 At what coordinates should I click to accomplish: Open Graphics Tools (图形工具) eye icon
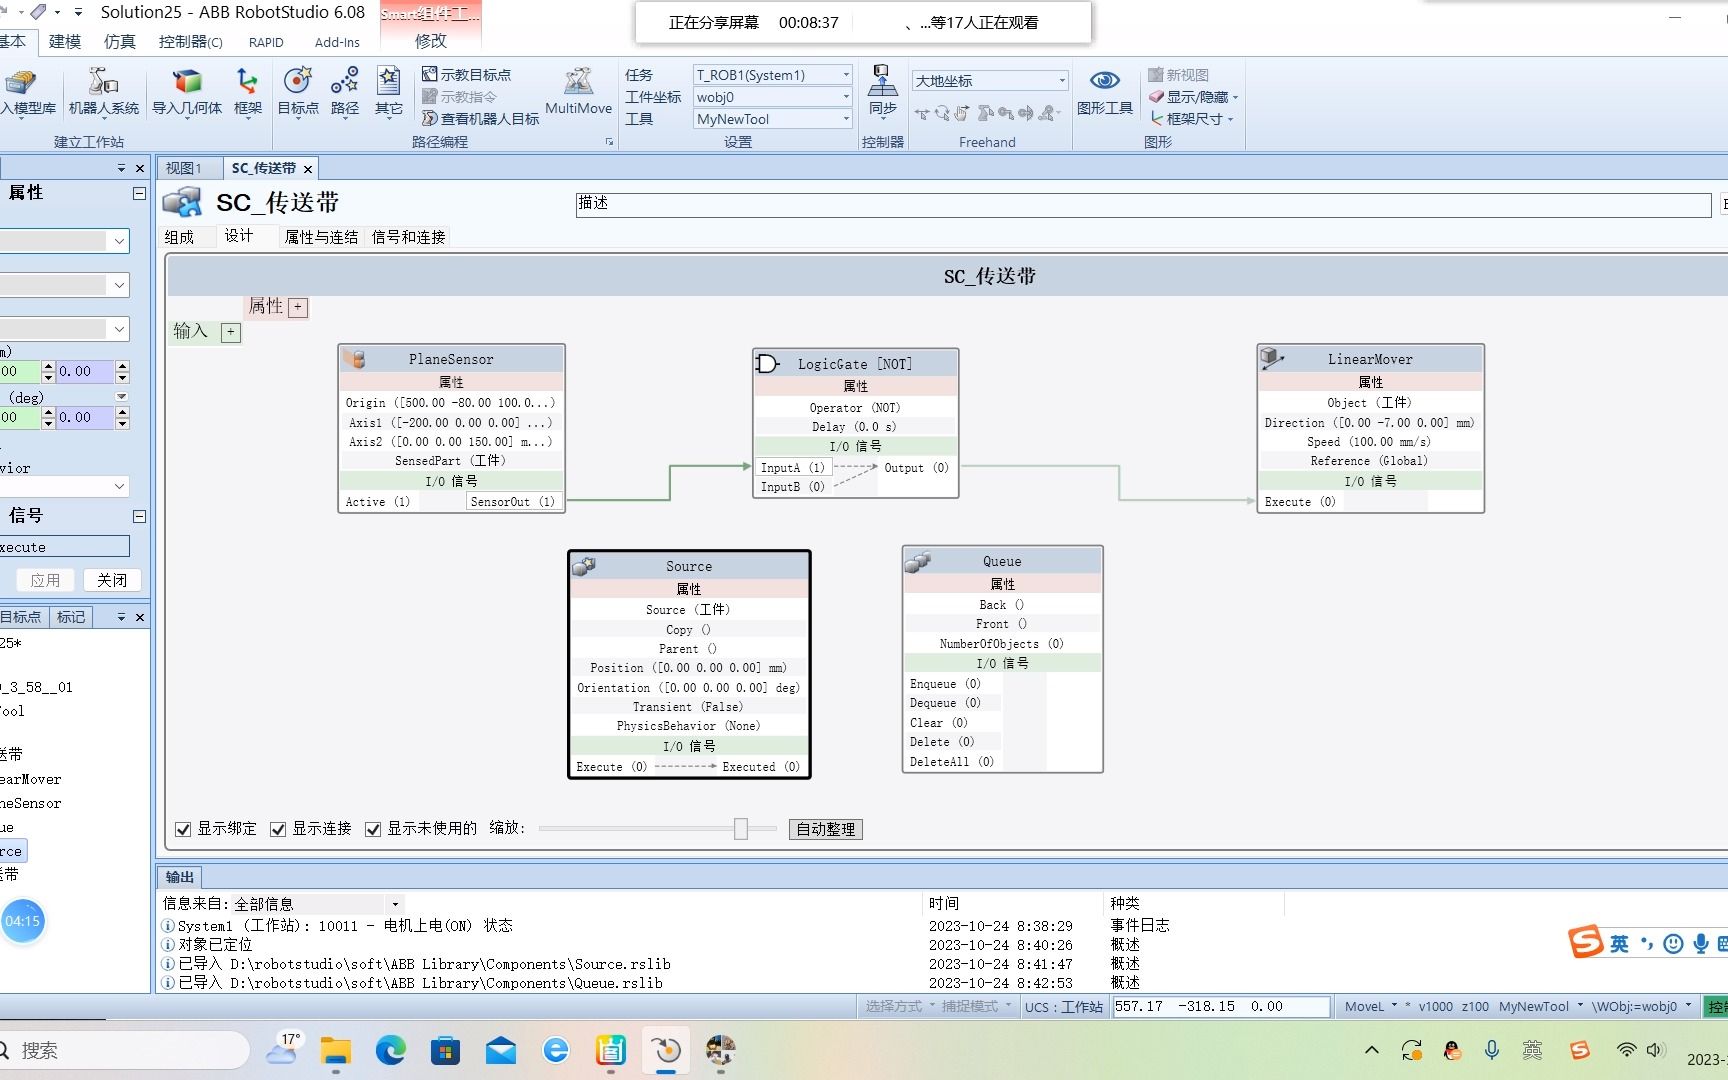click(1104, 92)
